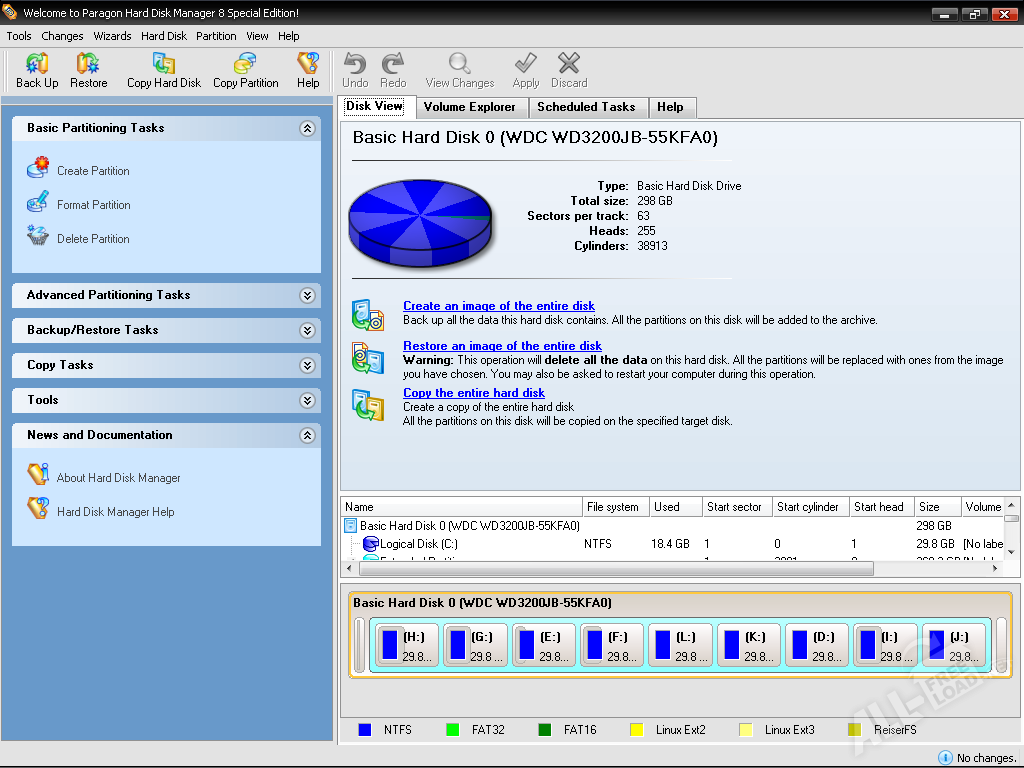The image size is (1024, 768).
Task: Select the (H:) partition block in disk map
Action: pos(405,645)
